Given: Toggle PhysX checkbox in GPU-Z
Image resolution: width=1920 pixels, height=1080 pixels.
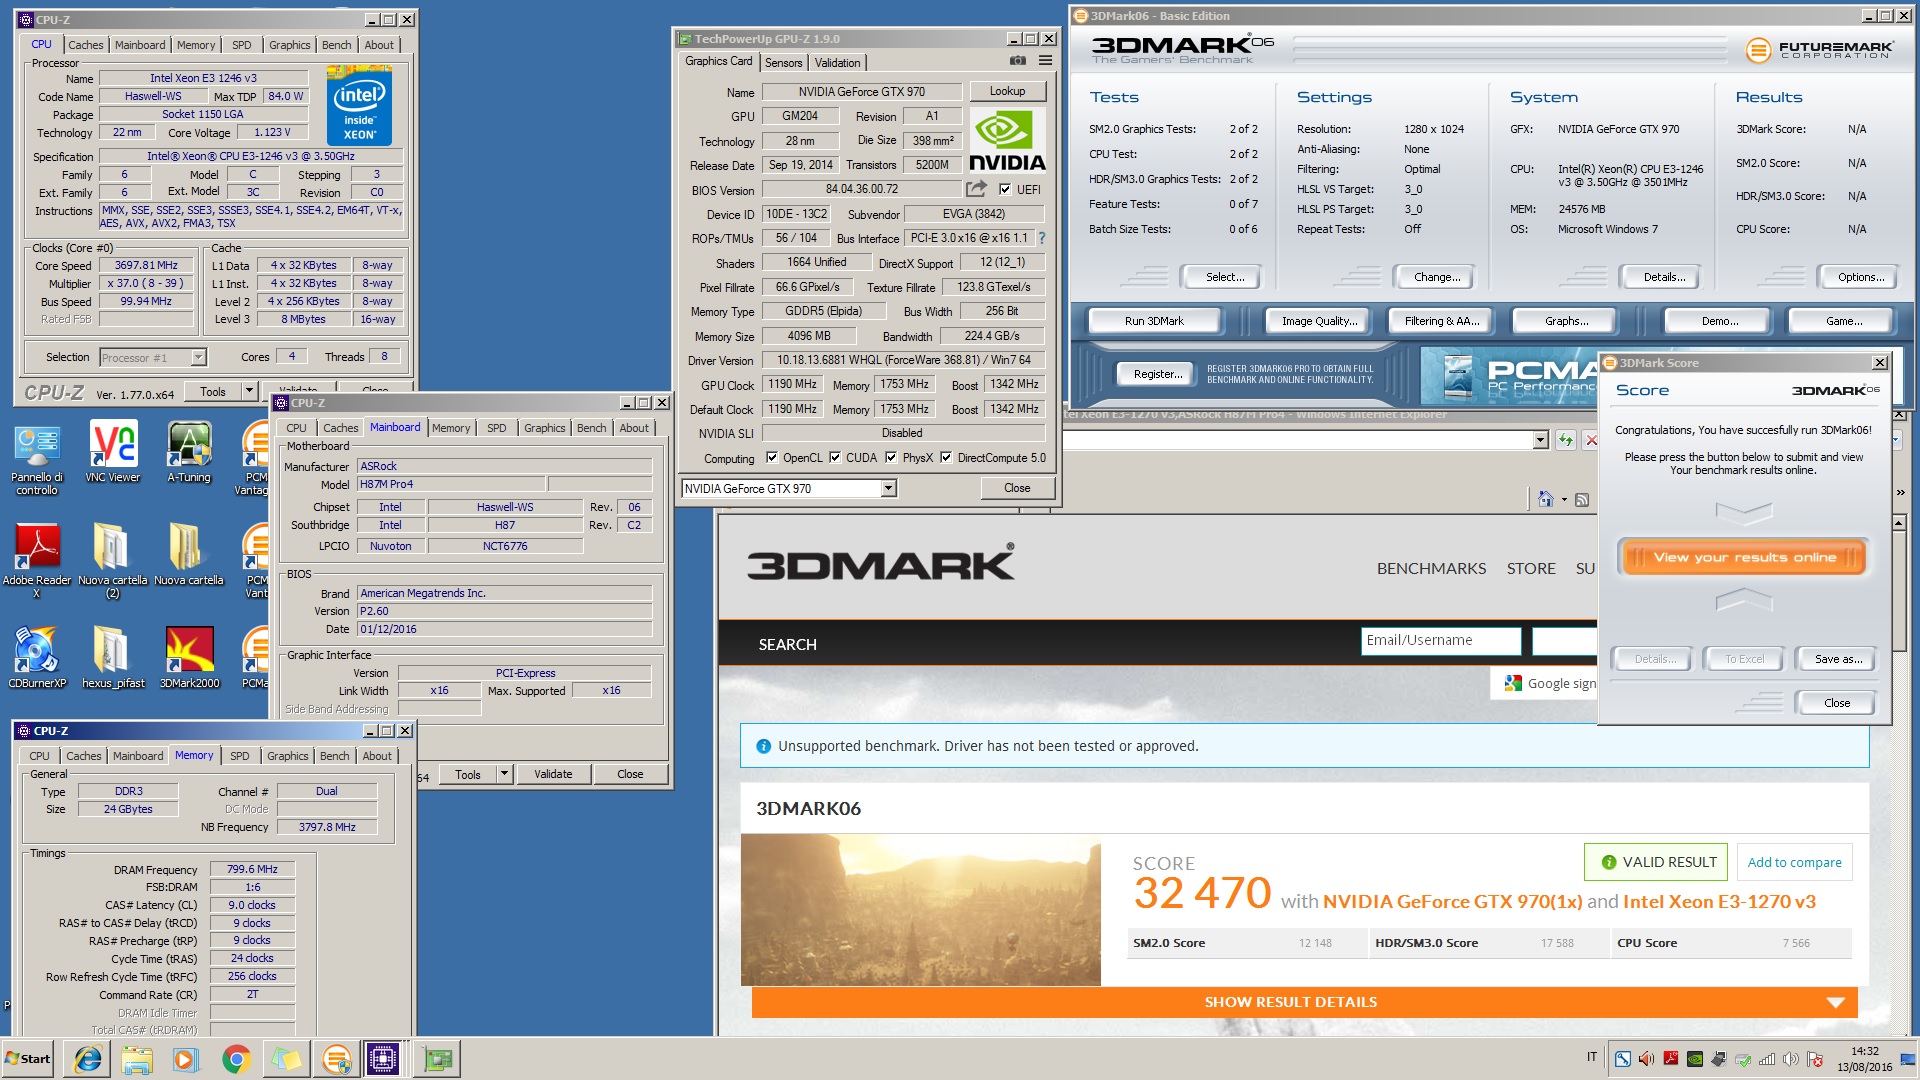Looking at the screenshot, I should (891, 458).
